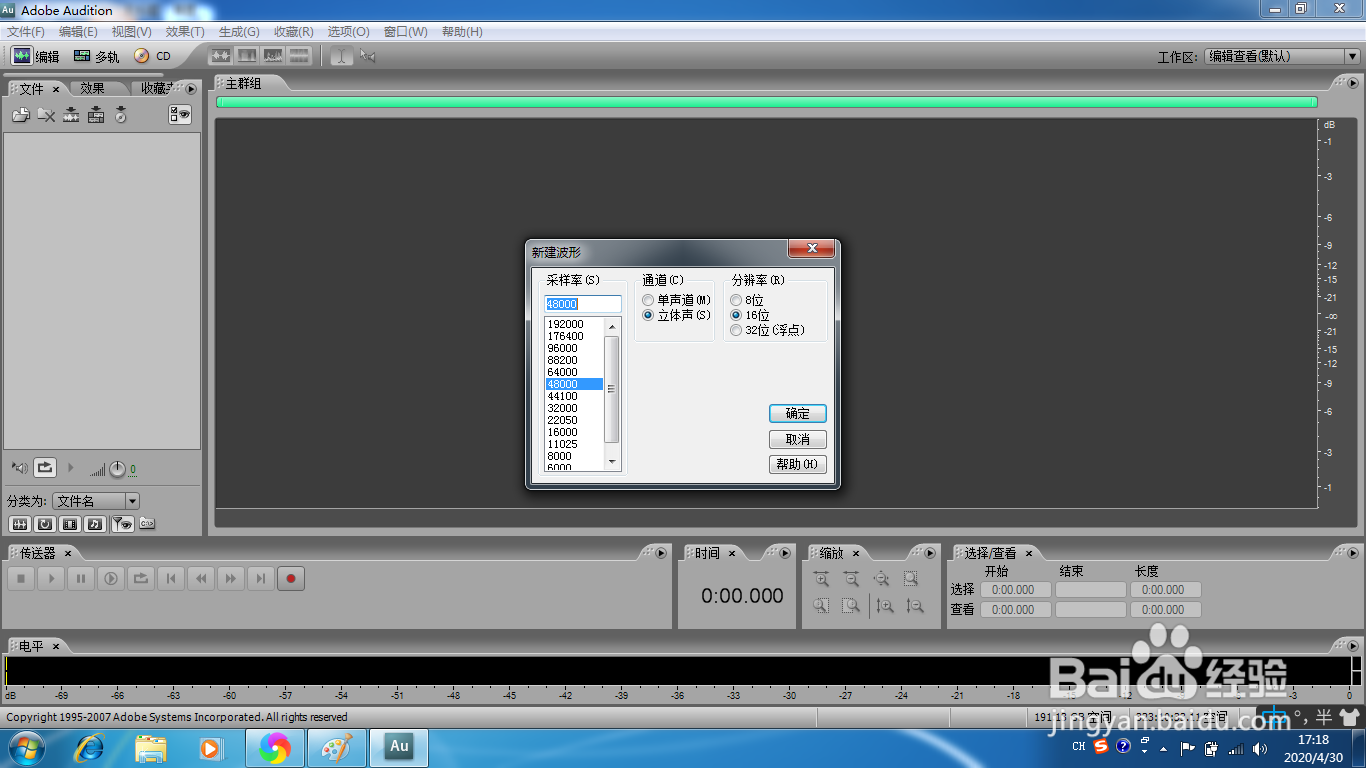The height and width of the screenshot is (768, 1366).
Task: Click the Pause button in Transport
Action: coord(82,578)
